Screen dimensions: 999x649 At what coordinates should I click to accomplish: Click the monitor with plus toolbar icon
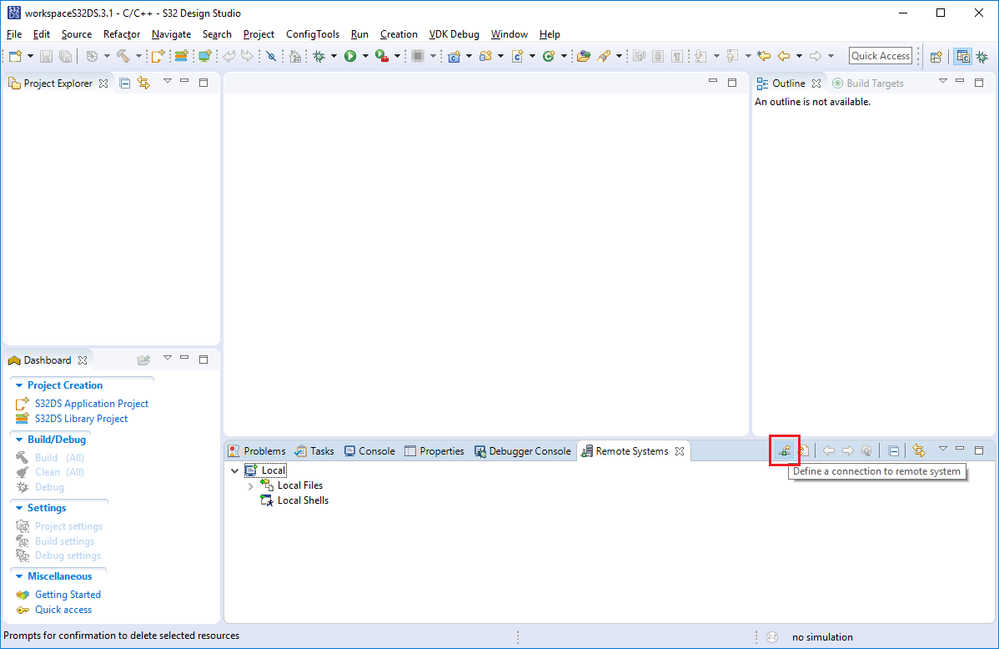[205, 56]
